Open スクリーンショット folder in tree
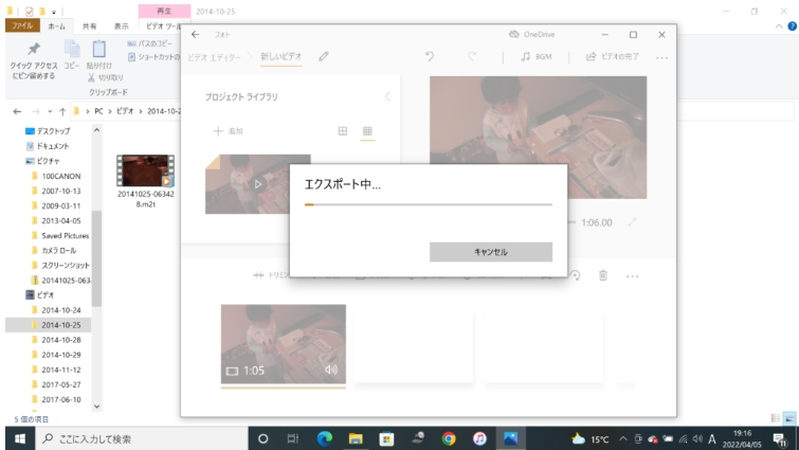Screen dimensions: 799x450 [60, 265]
